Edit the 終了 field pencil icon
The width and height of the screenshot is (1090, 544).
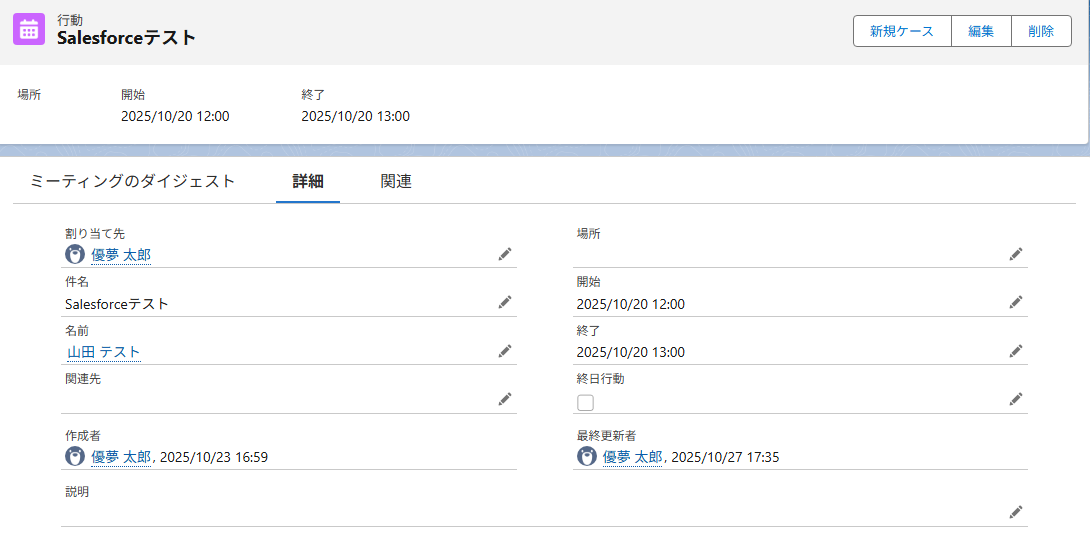point(1016,351)
